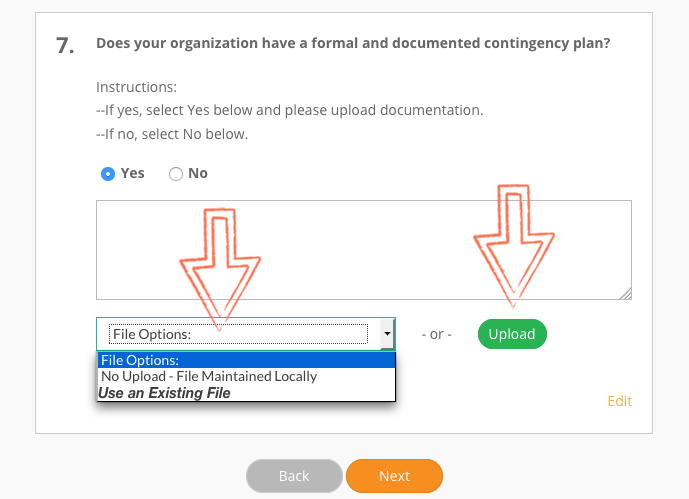The width and height of the screenshot is (689, 499).
Task: Select the Yes radio button
Action: [x=108, y=174]
